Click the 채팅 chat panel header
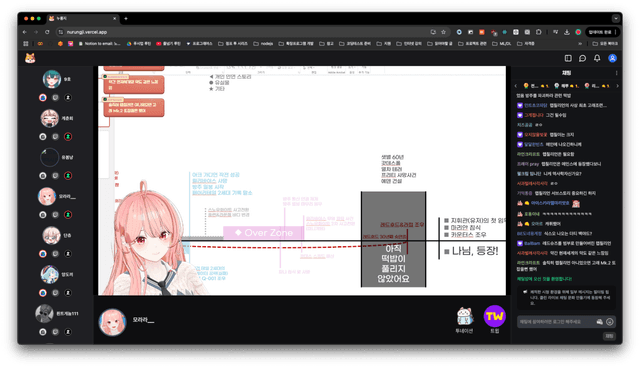Viewport: 640px width, 368px height. [566, 73]
